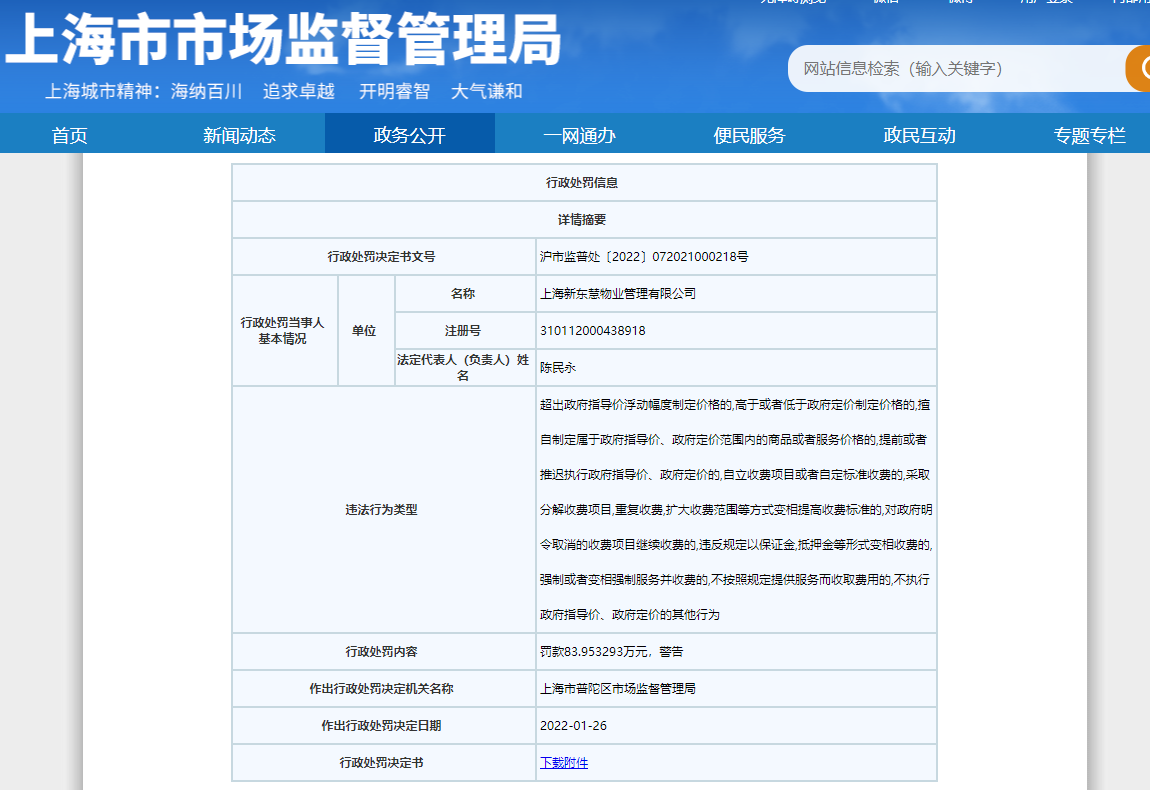Select the 政务公开 navigation tab
Screen dimensions: 1150x790
(409, 134)
